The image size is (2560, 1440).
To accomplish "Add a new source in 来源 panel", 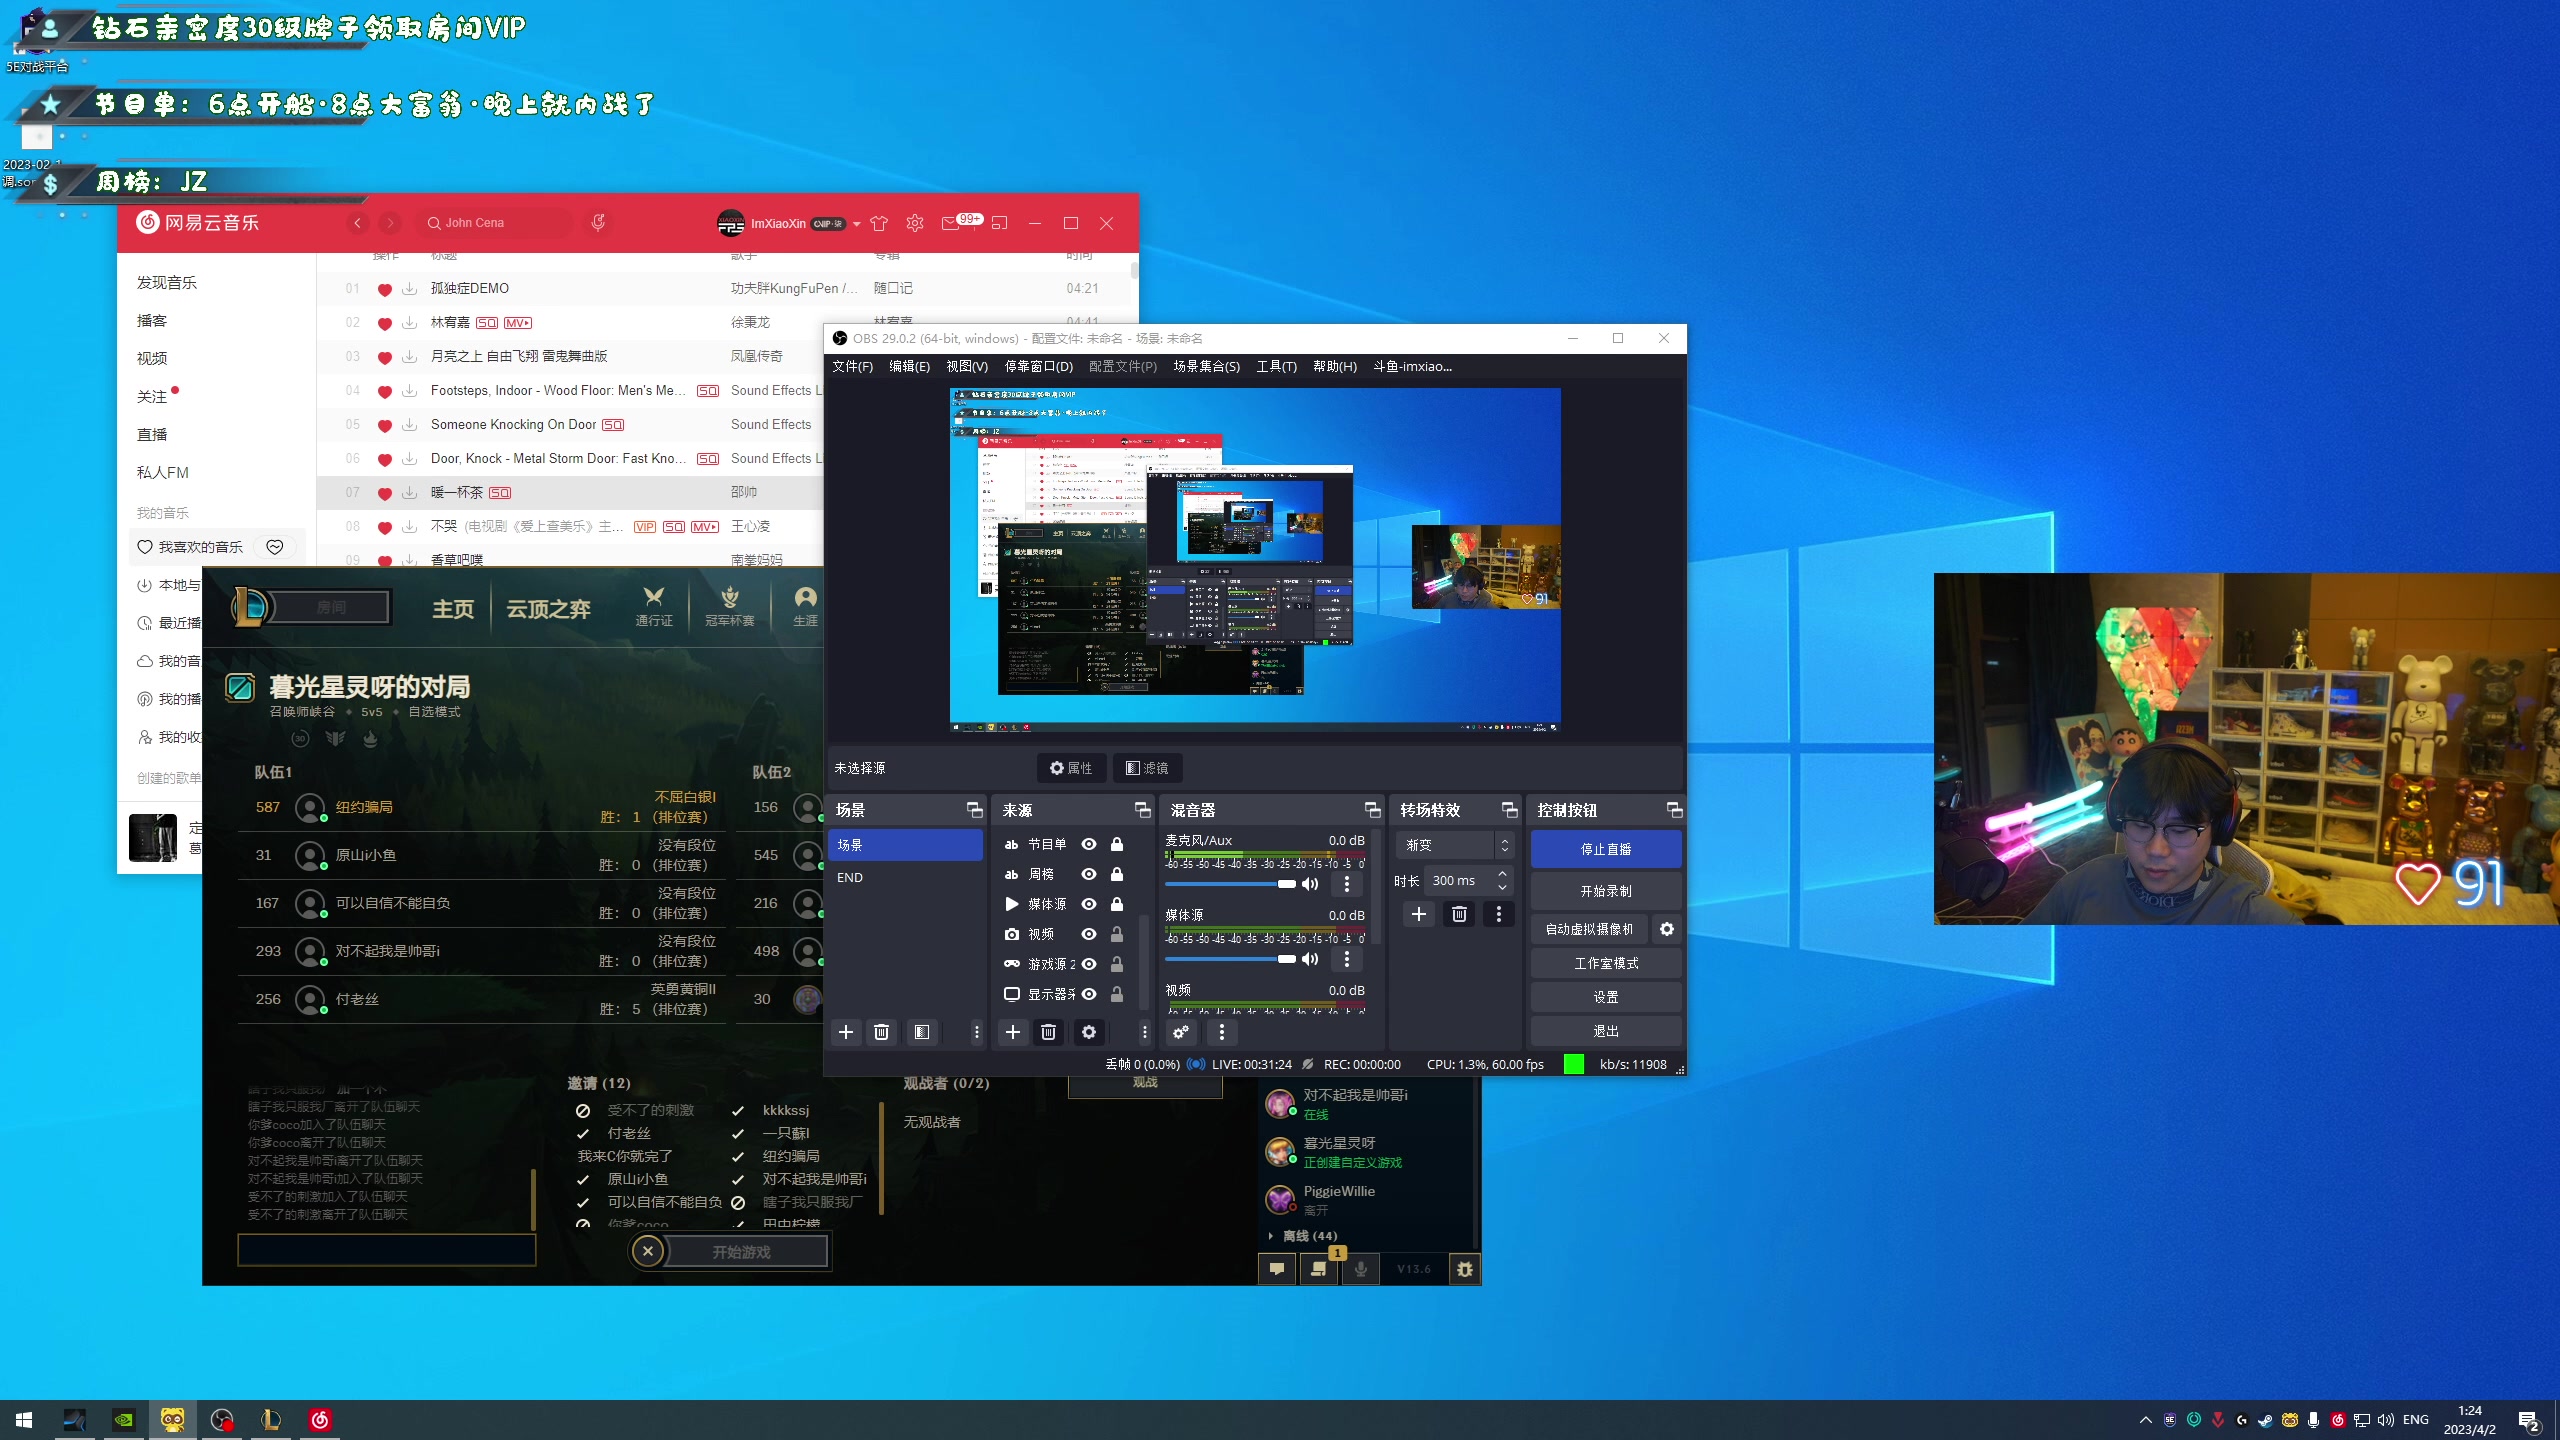I will [1012, 1032].
